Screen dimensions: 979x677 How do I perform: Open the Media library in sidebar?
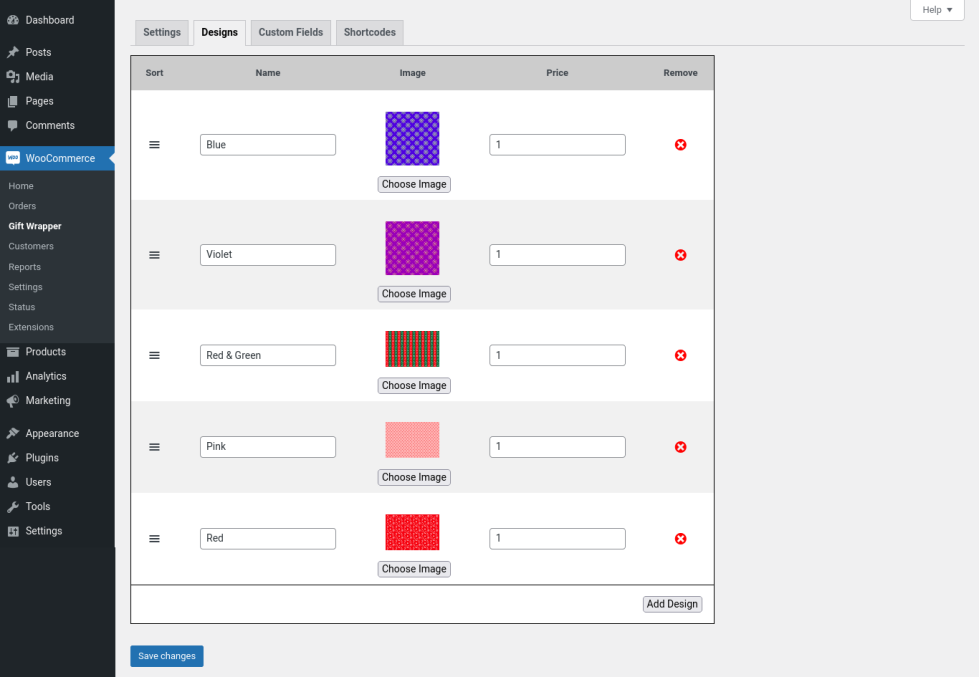pyautogui.click(x=39, y=77)
